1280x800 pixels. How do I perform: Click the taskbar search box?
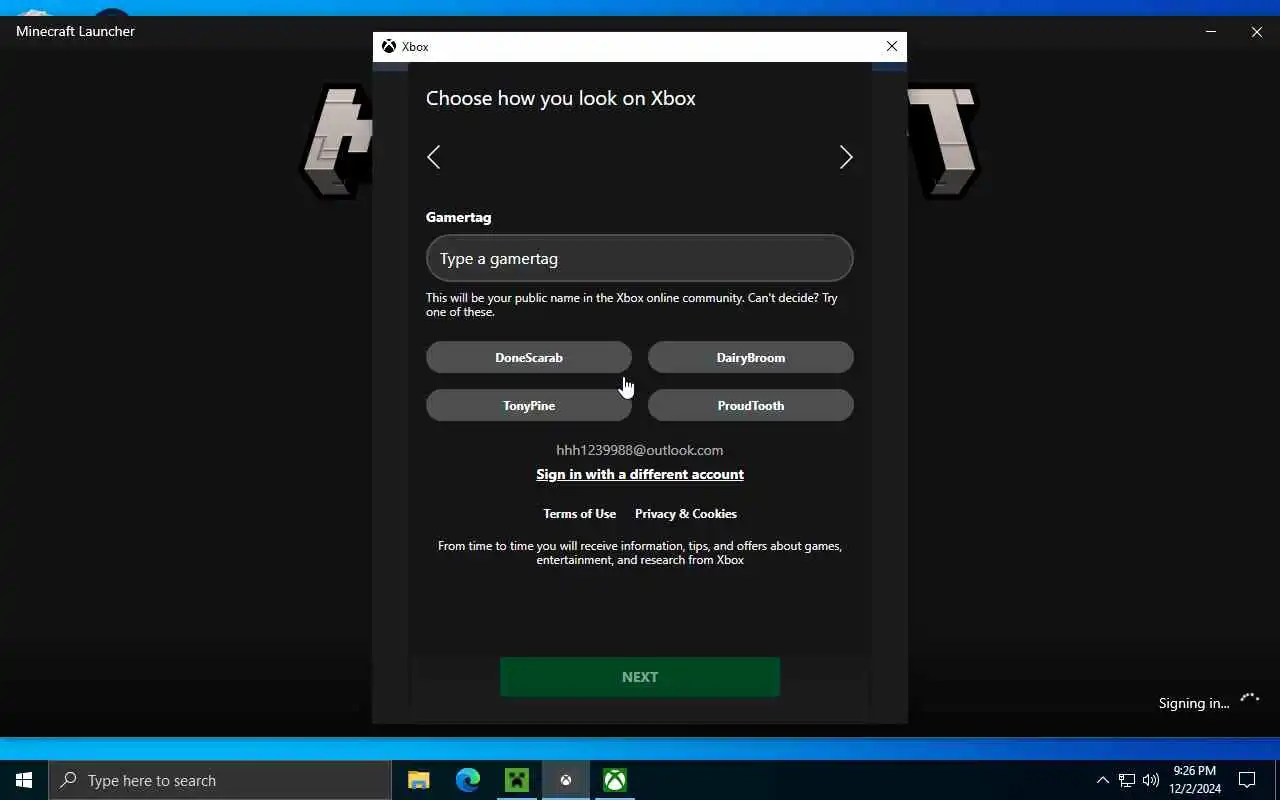(220, 780)
